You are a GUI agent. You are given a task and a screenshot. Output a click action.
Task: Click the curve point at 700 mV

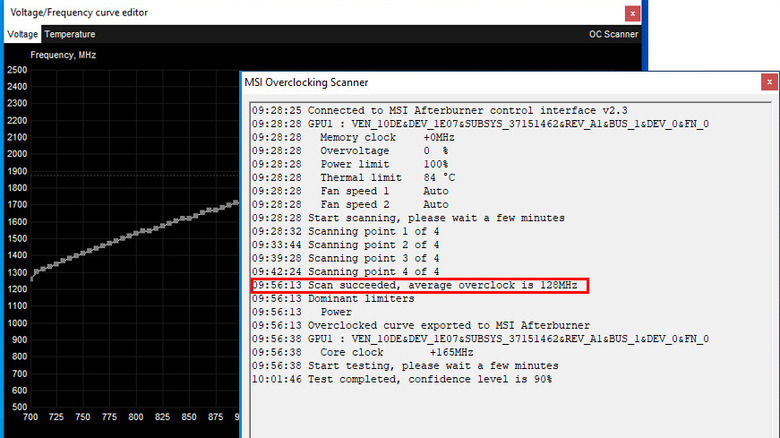point(31,279)
